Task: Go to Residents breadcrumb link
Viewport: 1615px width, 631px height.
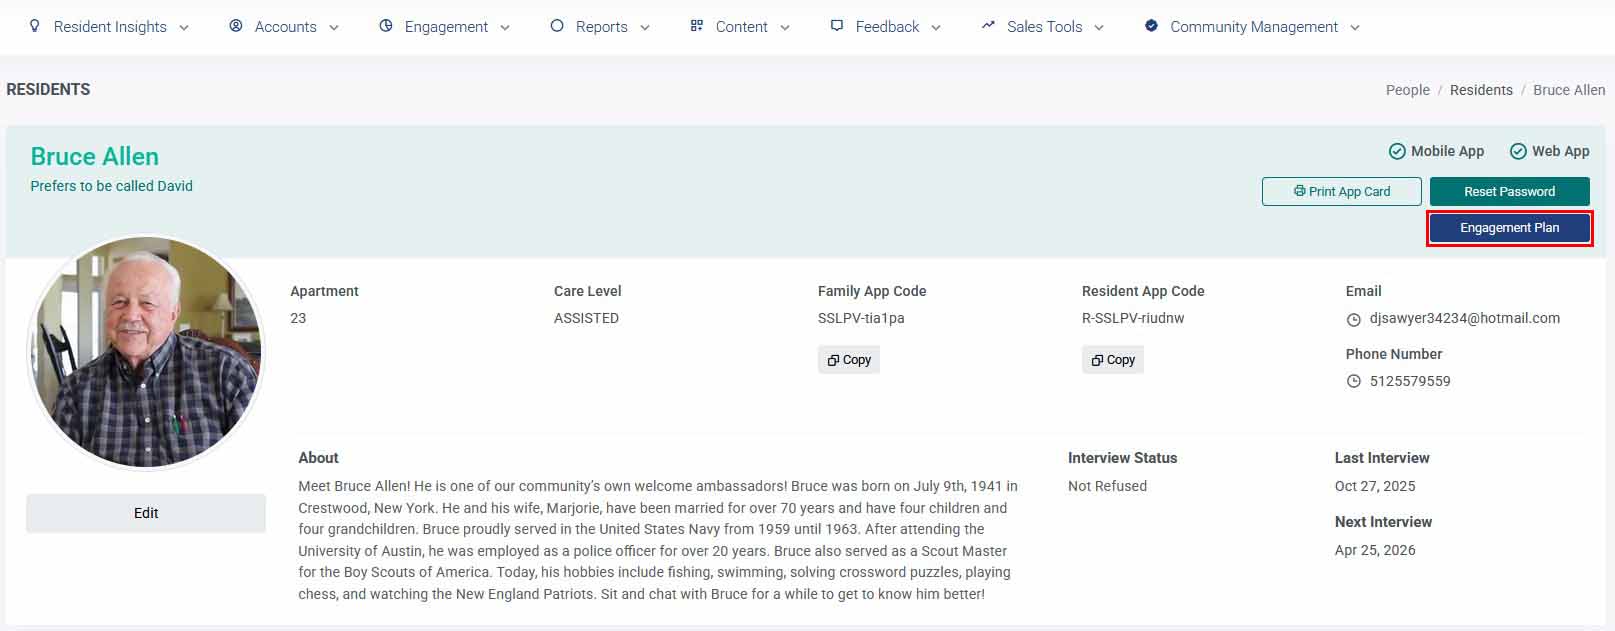Action: pyautogui.click(x=1481, y=90)
